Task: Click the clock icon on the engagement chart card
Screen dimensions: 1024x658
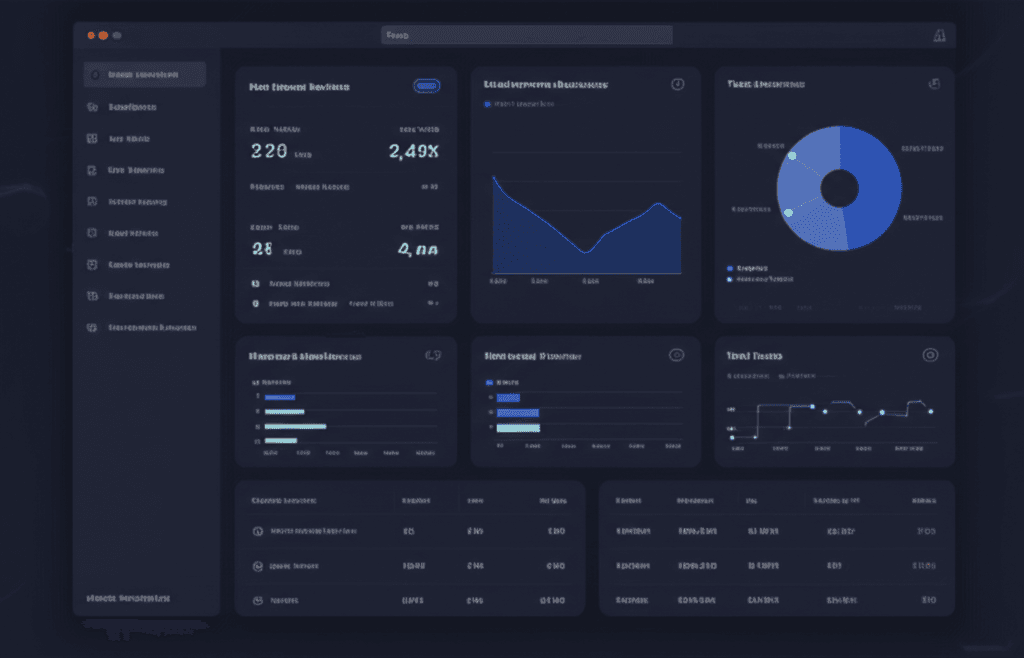Action: click(677, 85)
